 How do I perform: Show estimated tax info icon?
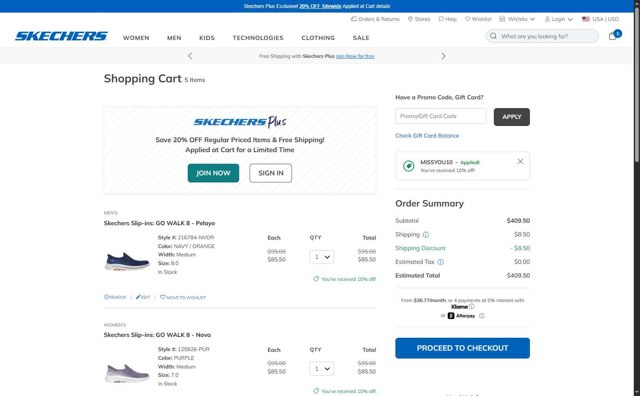[441, 262]
